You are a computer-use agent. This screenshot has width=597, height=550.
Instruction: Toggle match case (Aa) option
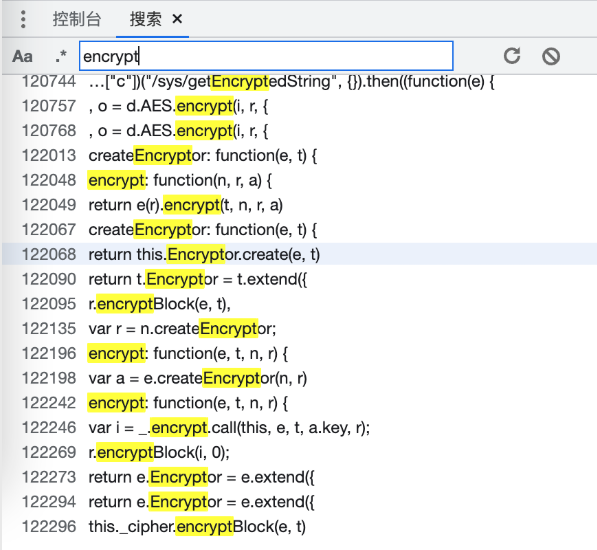pyautogui.click(x=22, y=56)
